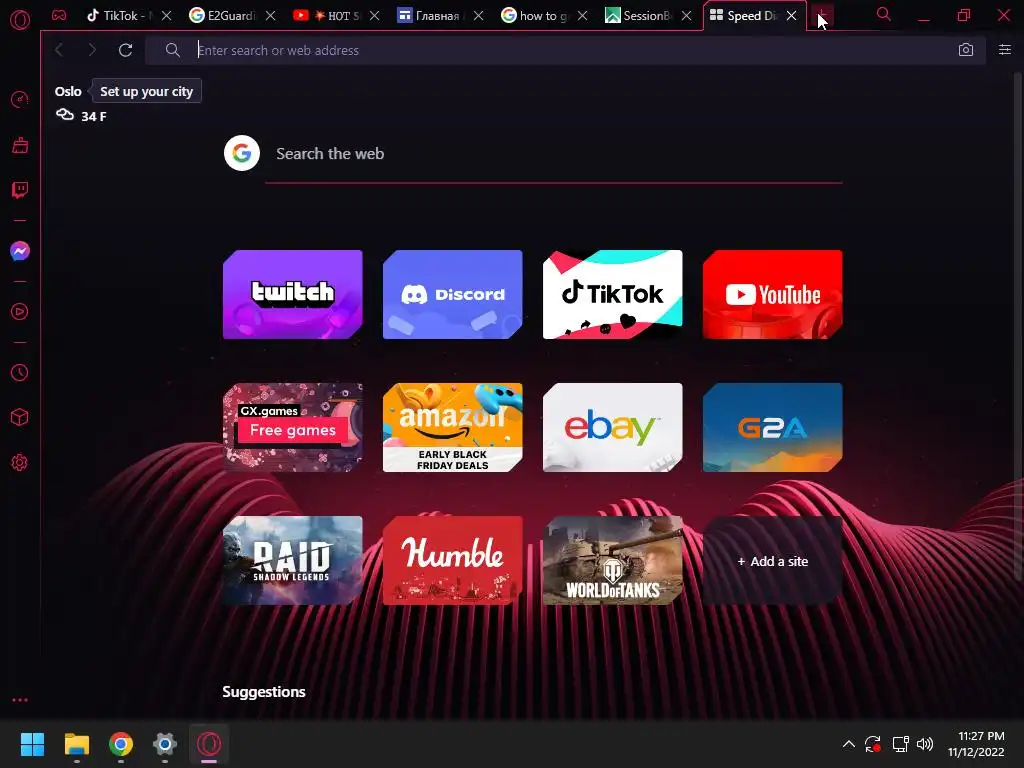Open the YouTube speed dial tile

pyautogui.click(x=773, y=294)
